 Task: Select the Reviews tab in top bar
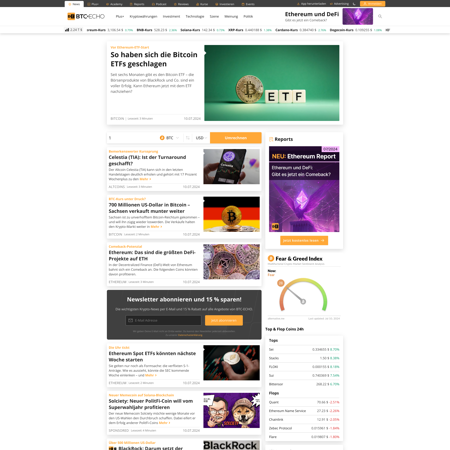(x=181, y=4)
